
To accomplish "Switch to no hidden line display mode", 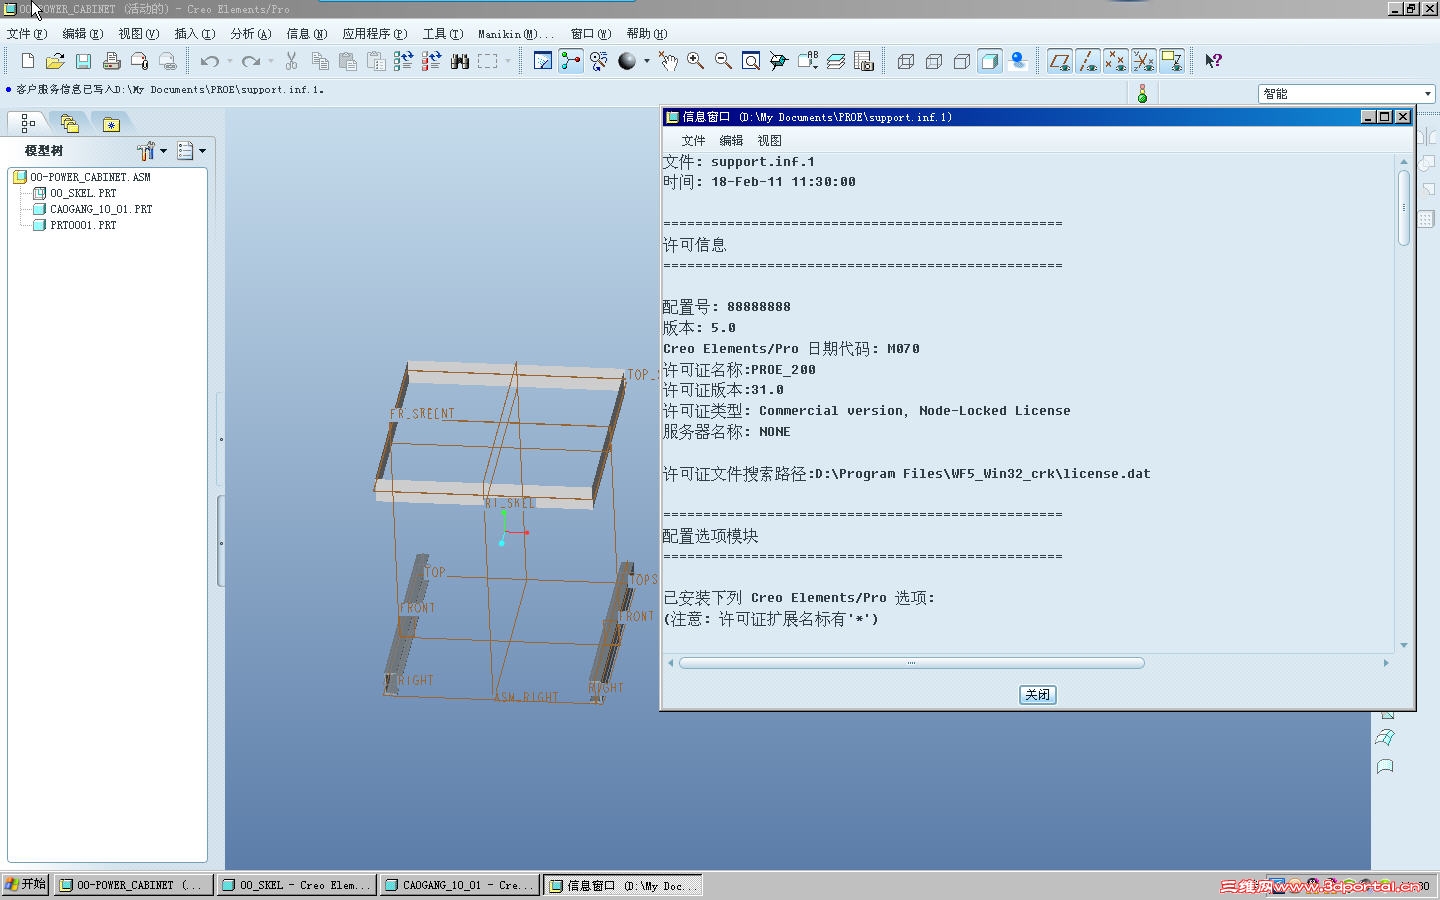I will [x=962, y=61].
